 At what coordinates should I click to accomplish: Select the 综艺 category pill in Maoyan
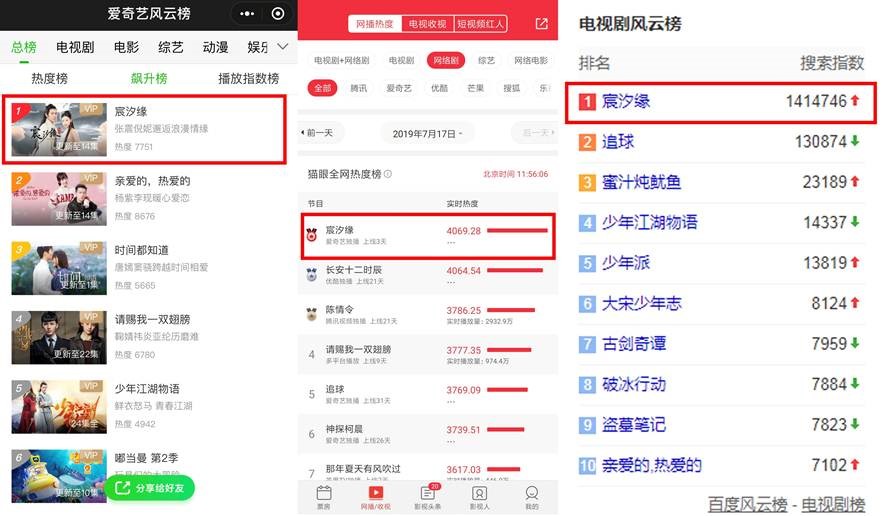point(486,60)
